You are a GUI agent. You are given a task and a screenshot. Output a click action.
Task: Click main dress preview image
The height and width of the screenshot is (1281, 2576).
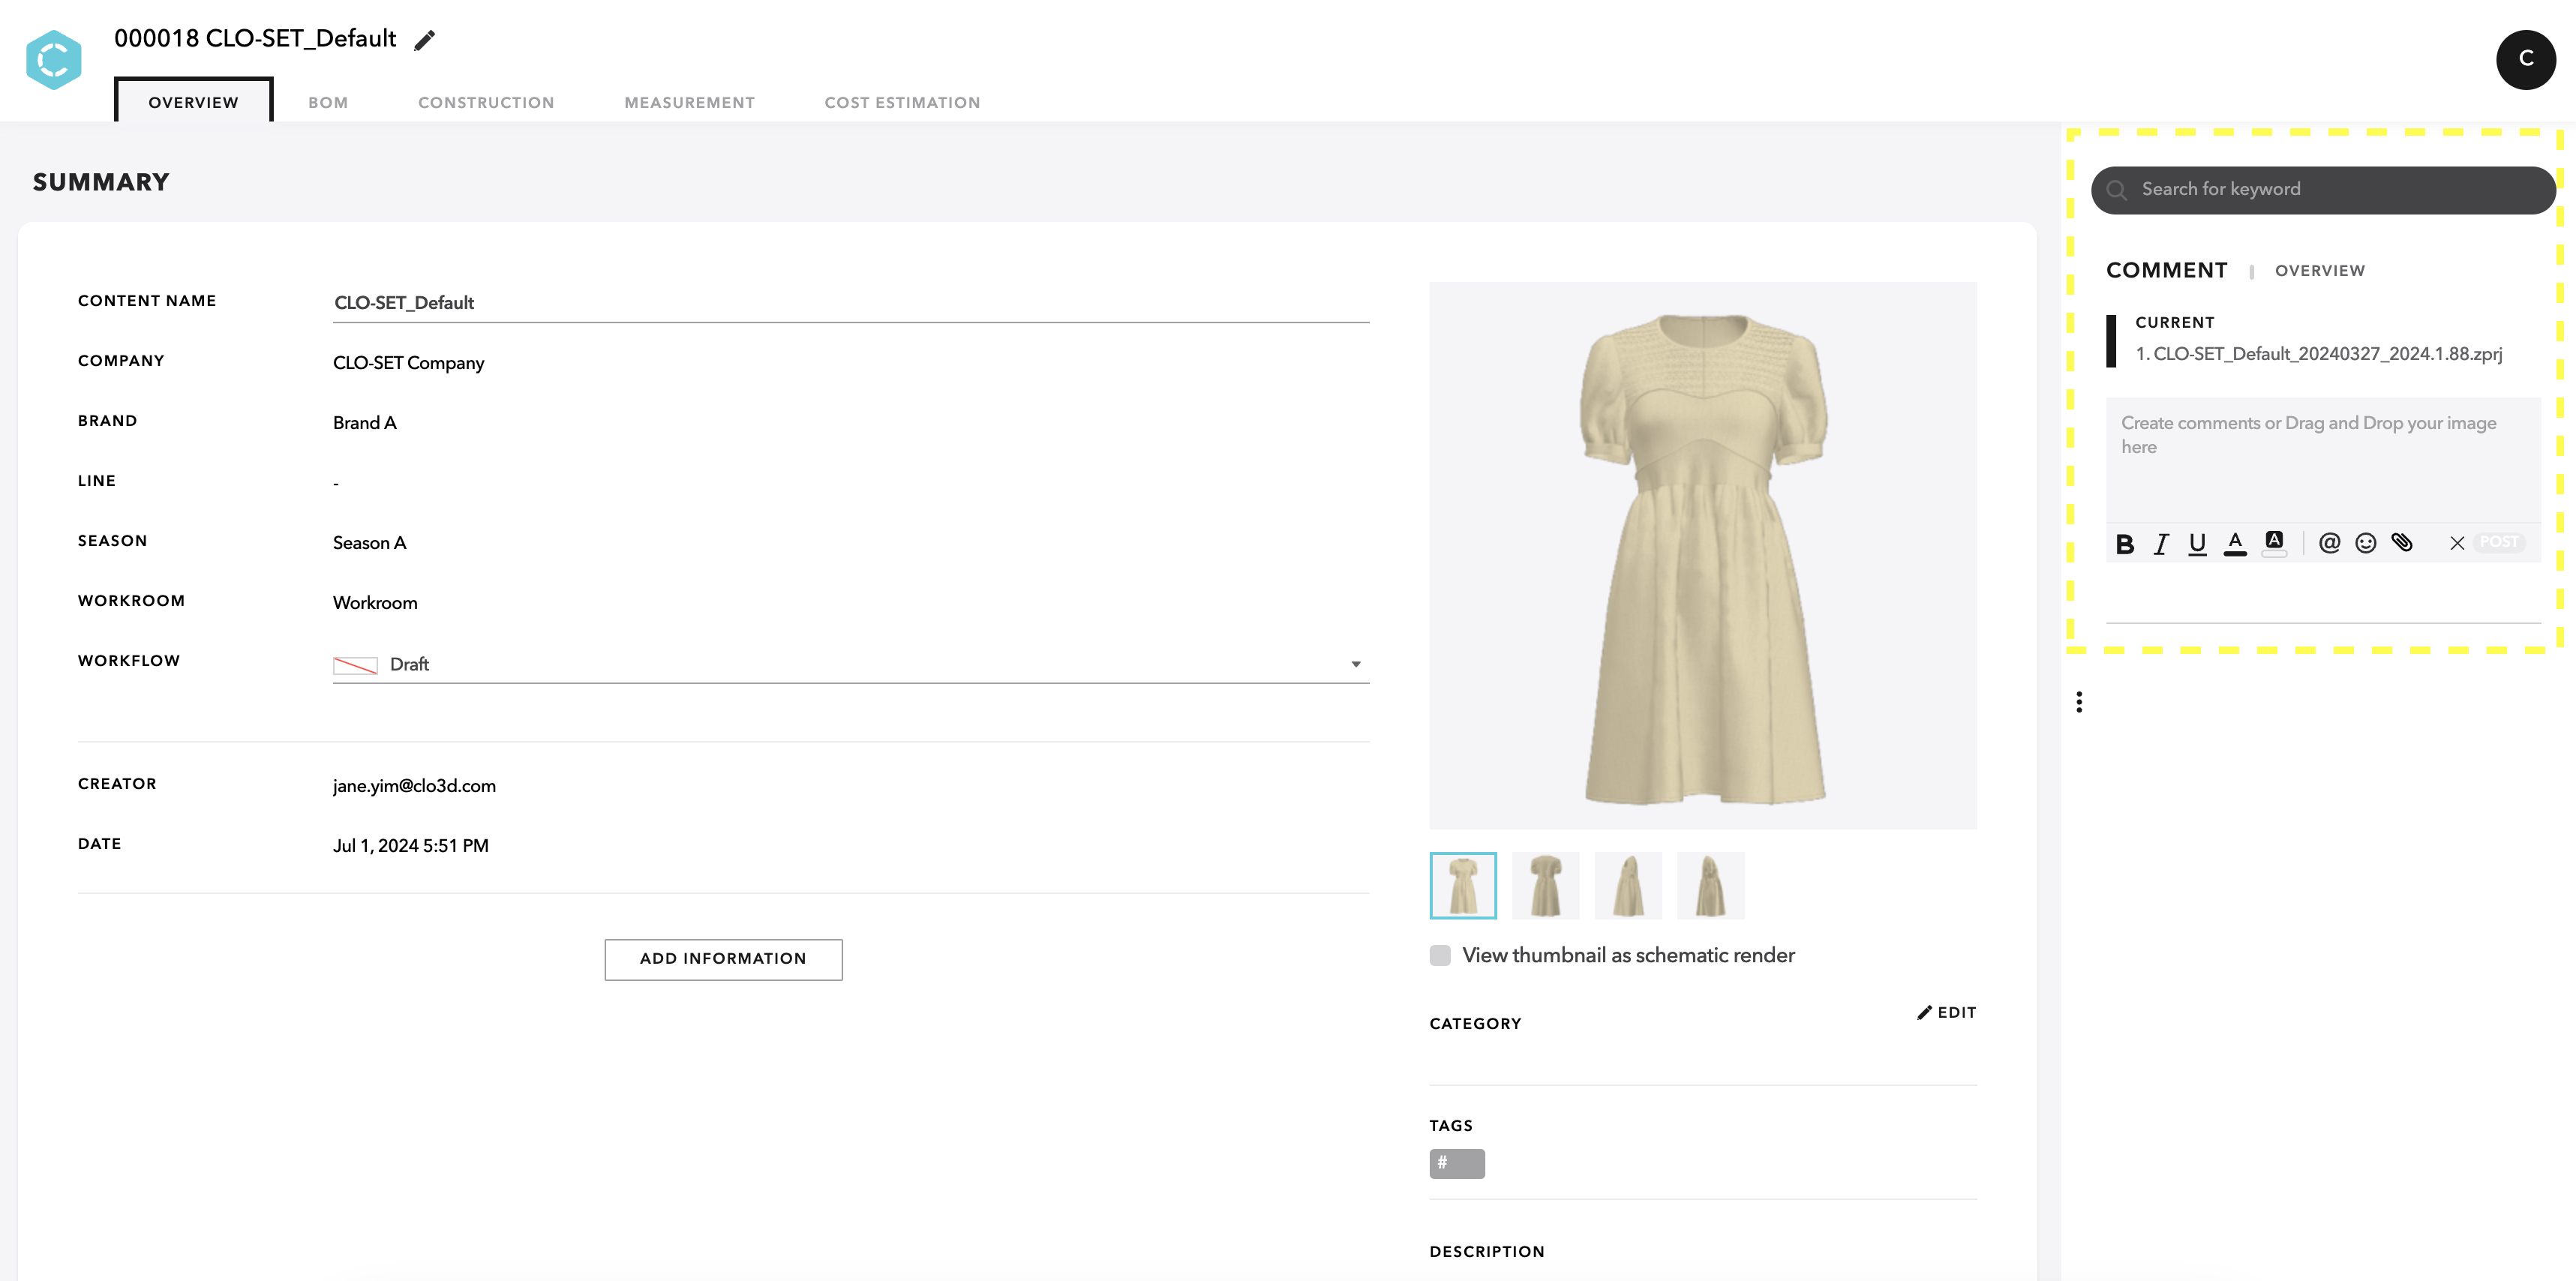click(1703, 556)
